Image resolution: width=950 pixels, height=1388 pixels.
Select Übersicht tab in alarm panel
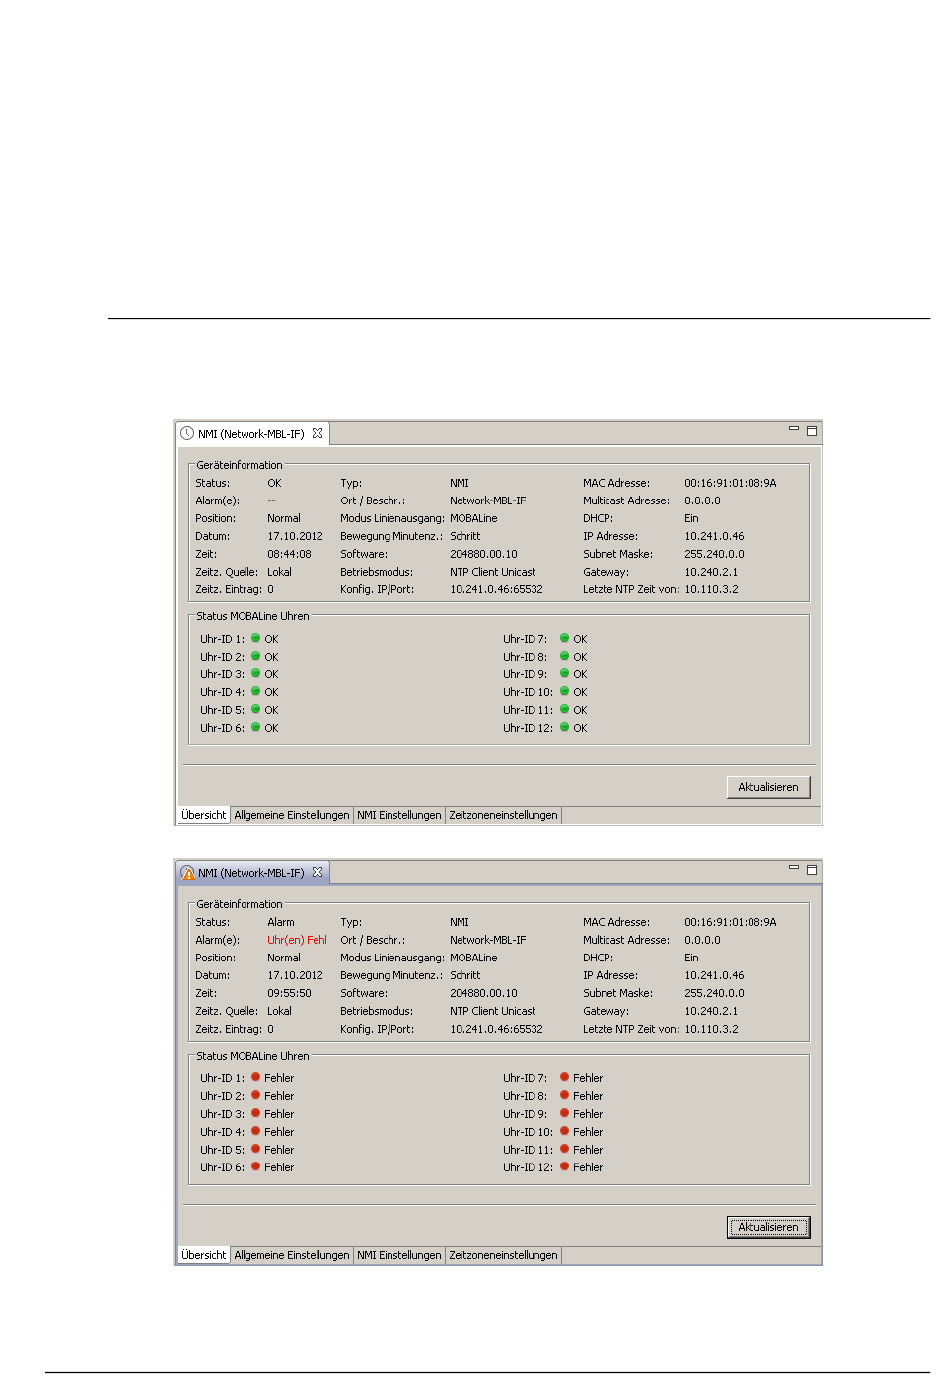tap(204, 1255)
